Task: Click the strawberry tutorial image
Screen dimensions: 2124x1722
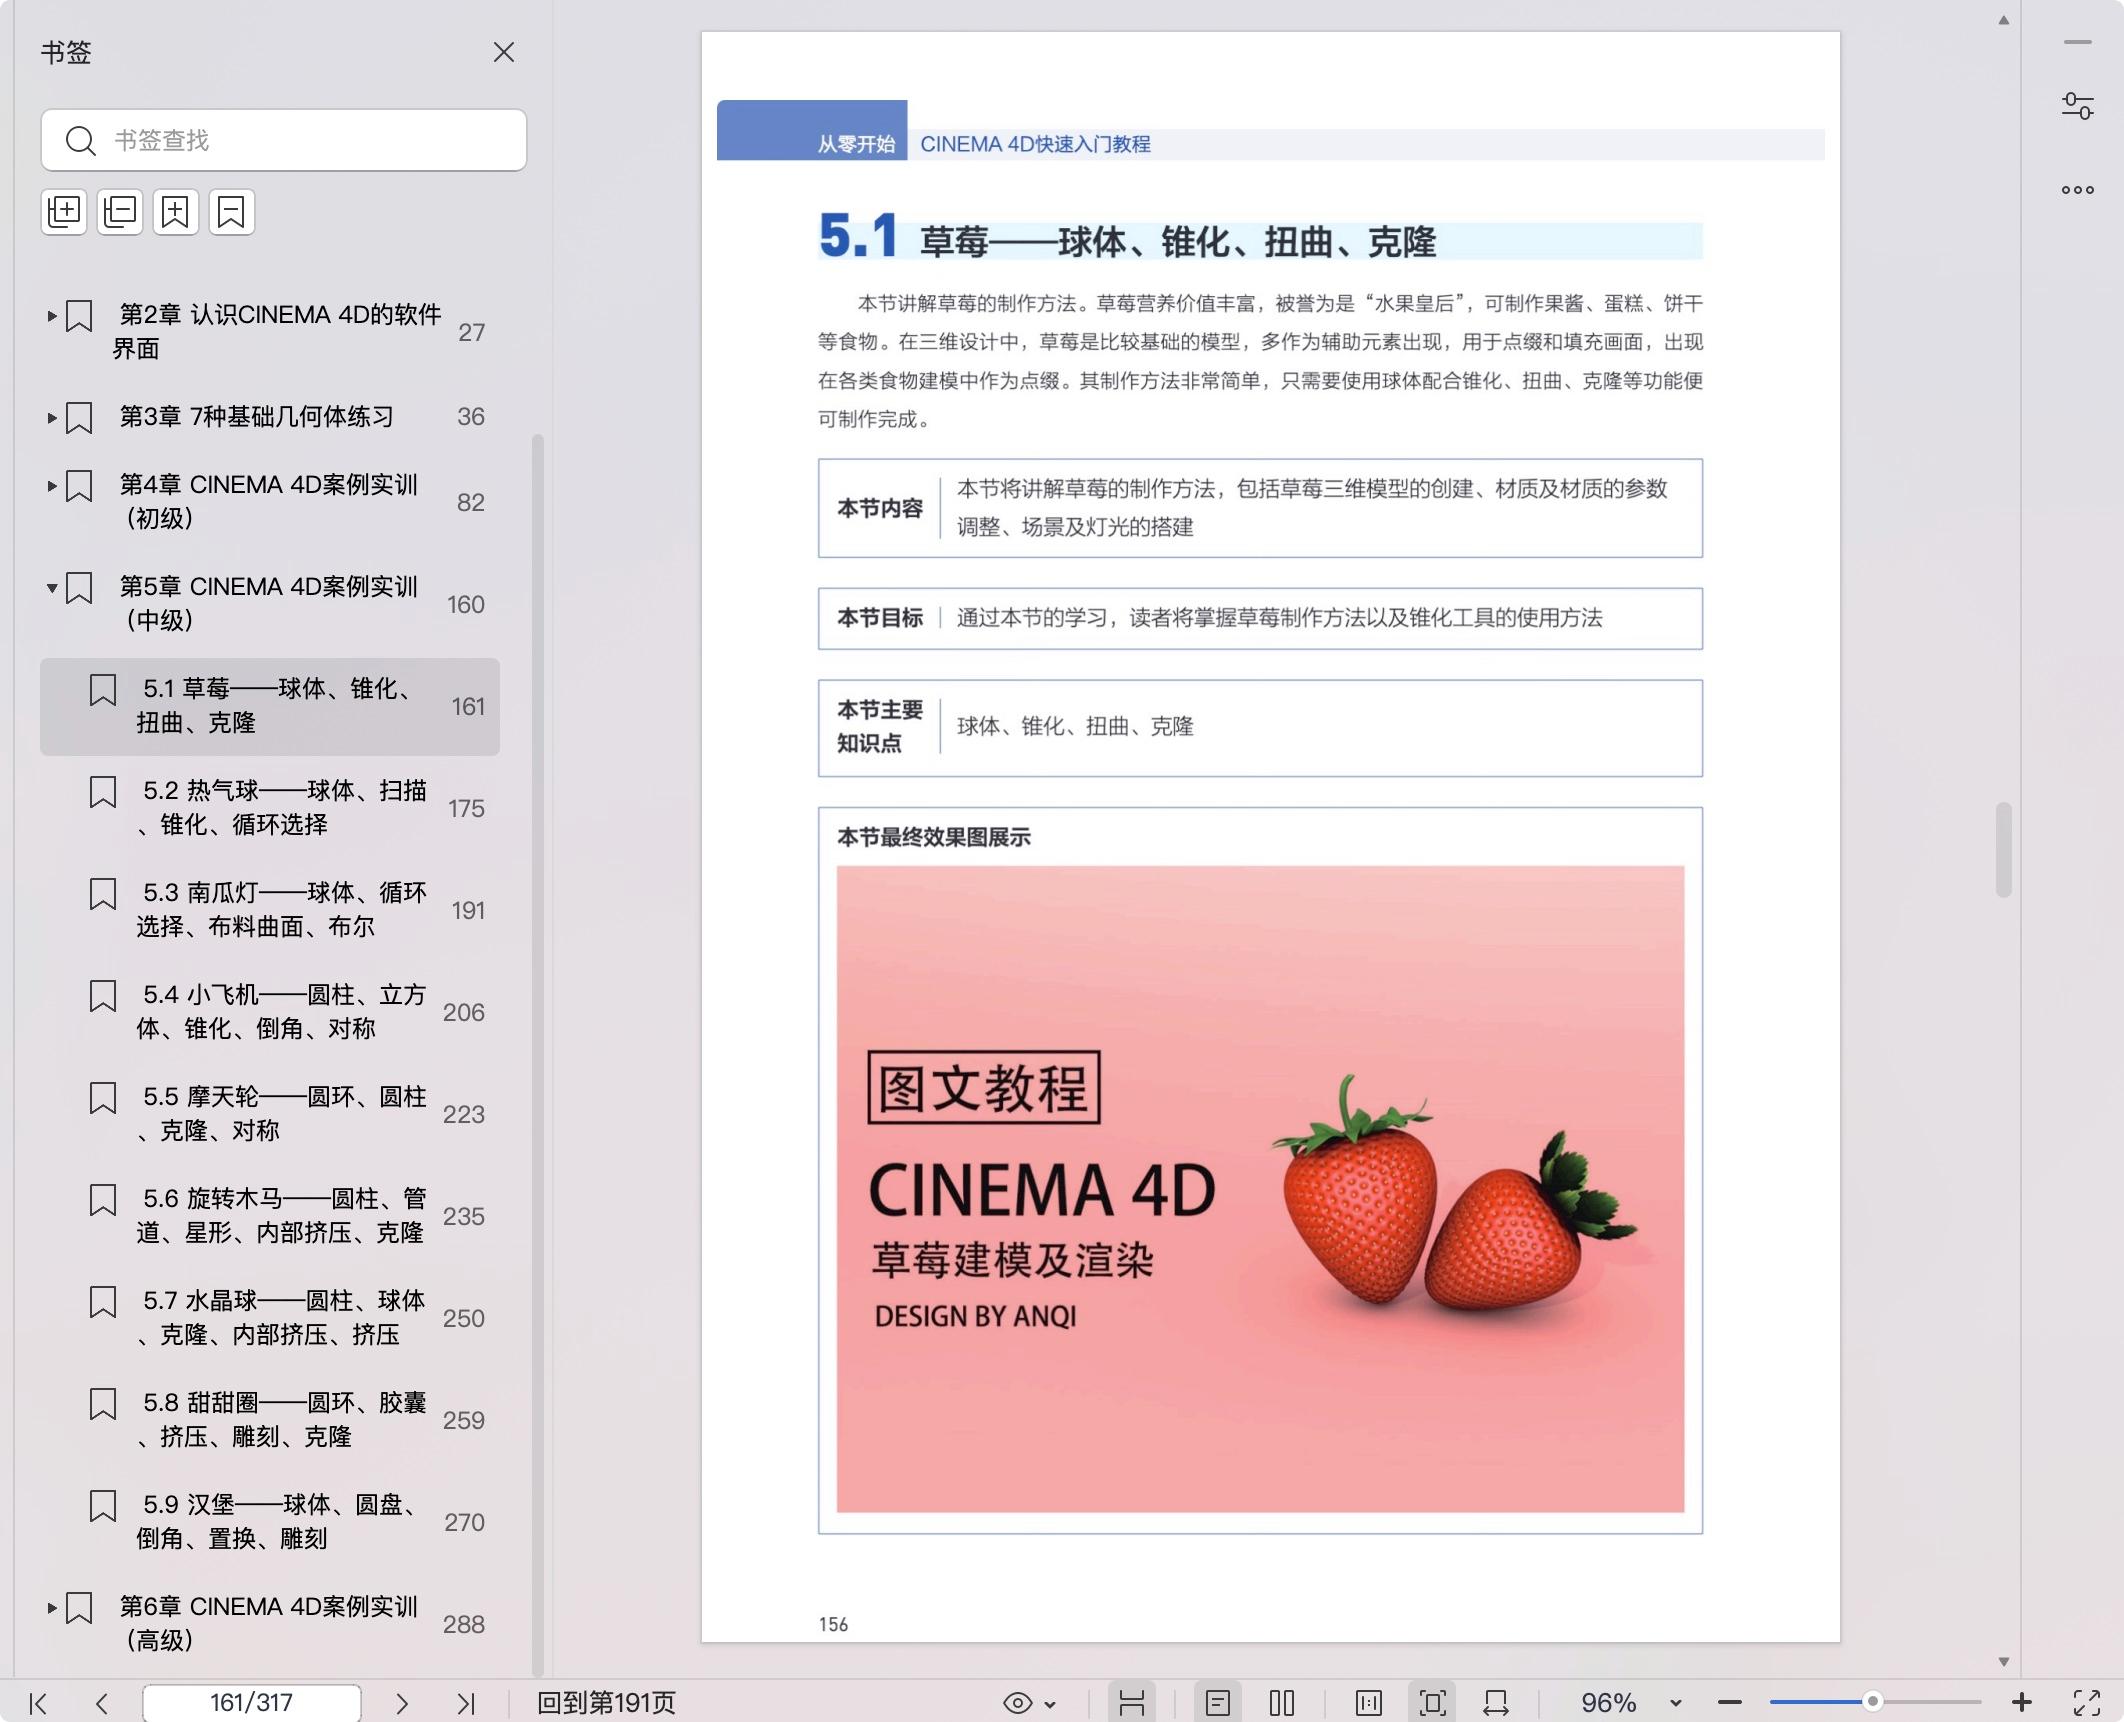Action: pos(1260,1189)
